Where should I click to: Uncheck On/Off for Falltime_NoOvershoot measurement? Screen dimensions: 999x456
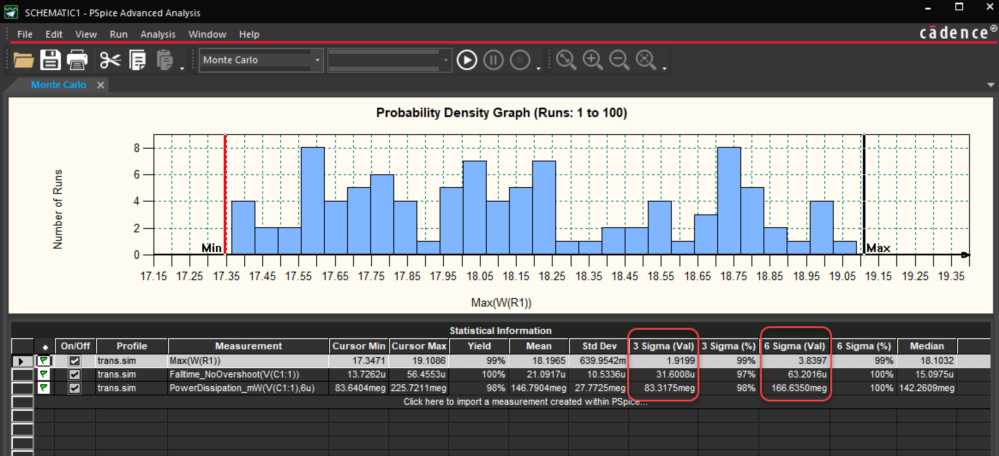tap(75, 374)
